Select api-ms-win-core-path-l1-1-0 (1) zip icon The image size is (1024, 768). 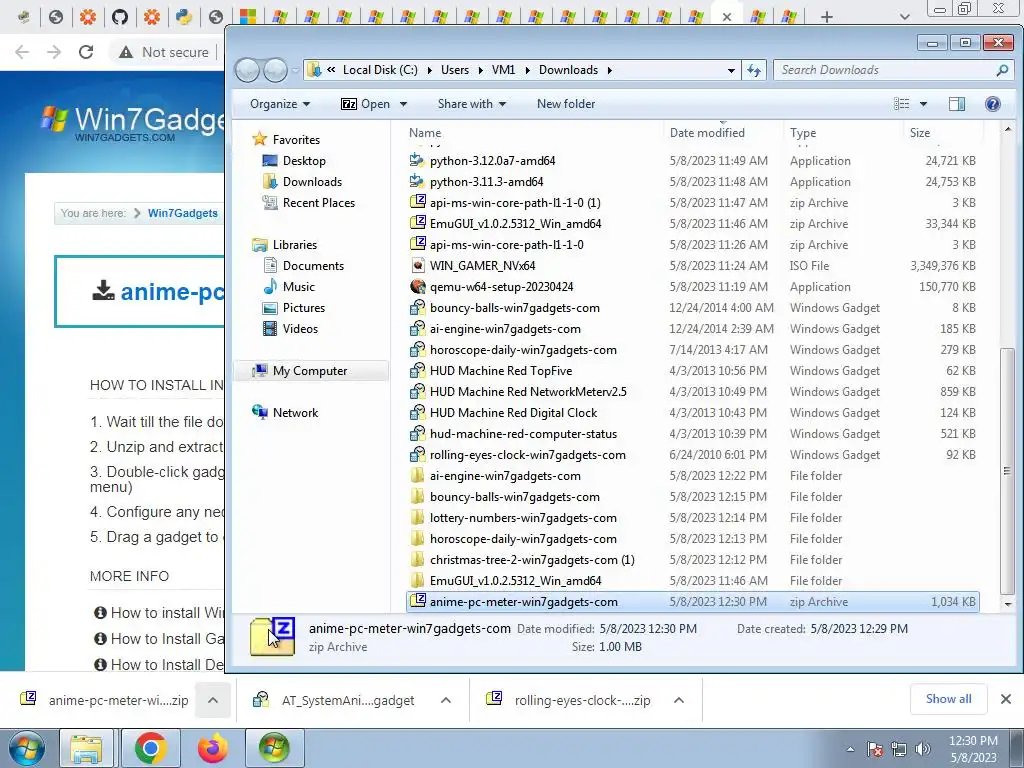(x=417, y=202)
